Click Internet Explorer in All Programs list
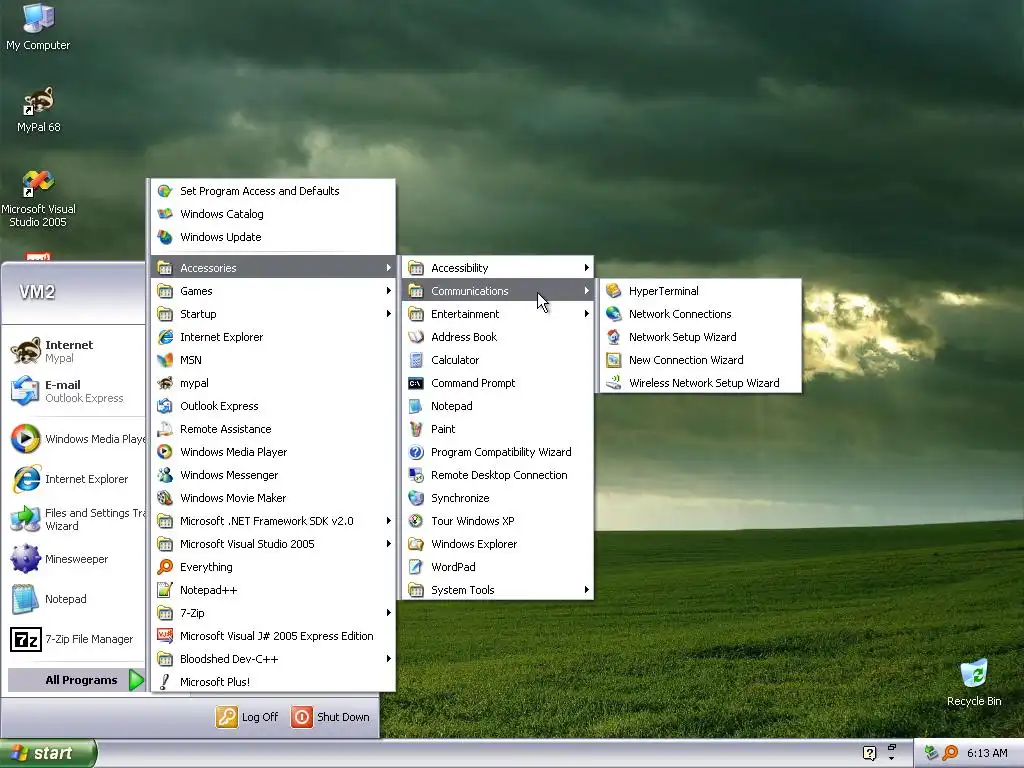The width and height of the screenshot is (1024, 768). pos(273,337)
